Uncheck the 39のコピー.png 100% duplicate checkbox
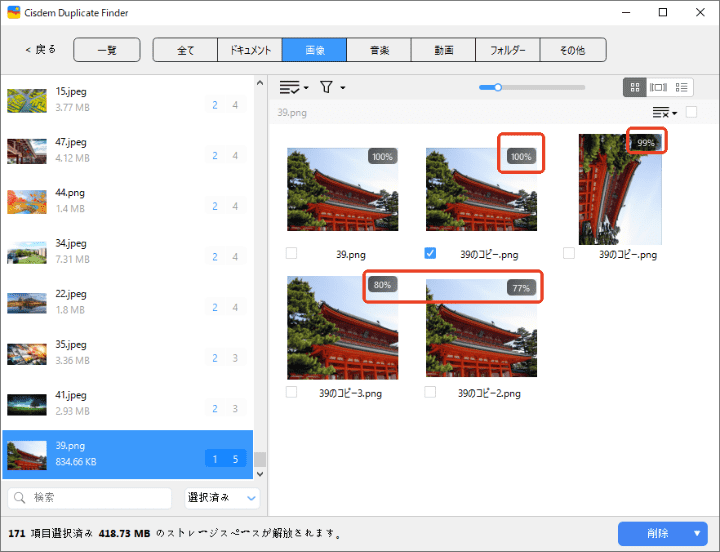 pyautogui.click(x=430, y=253)
